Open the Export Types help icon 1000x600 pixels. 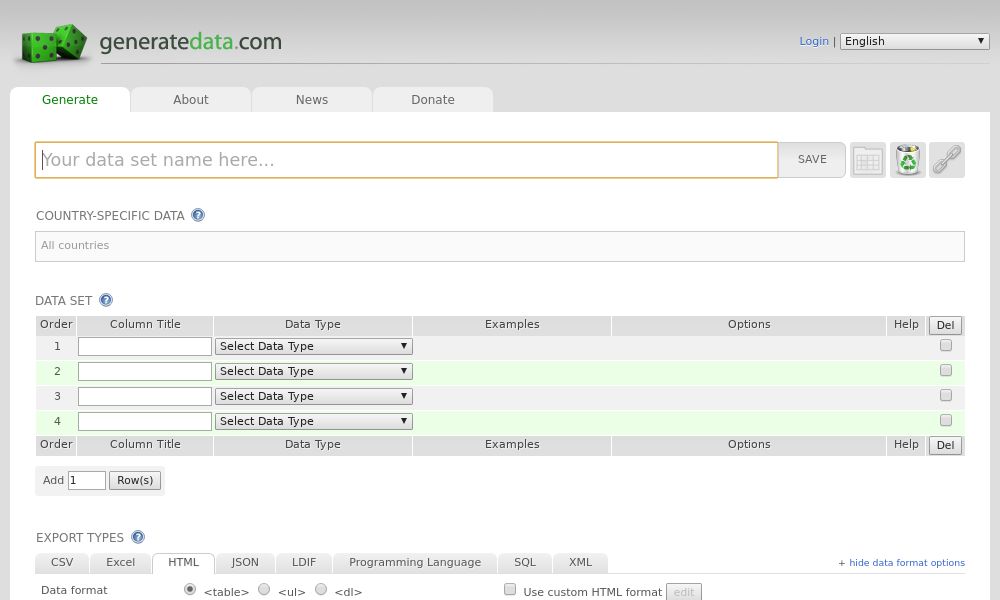tap(138, 537)
